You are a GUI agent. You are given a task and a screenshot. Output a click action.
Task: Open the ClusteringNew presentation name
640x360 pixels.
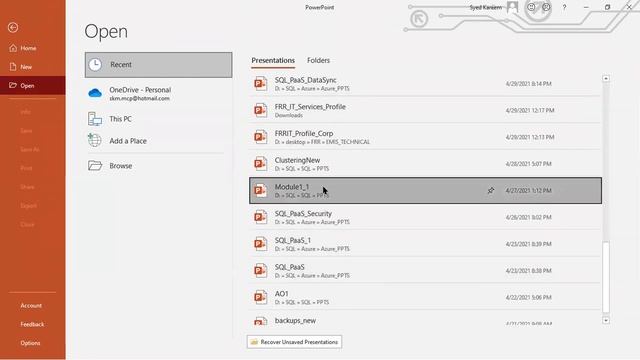pos(297,160)
